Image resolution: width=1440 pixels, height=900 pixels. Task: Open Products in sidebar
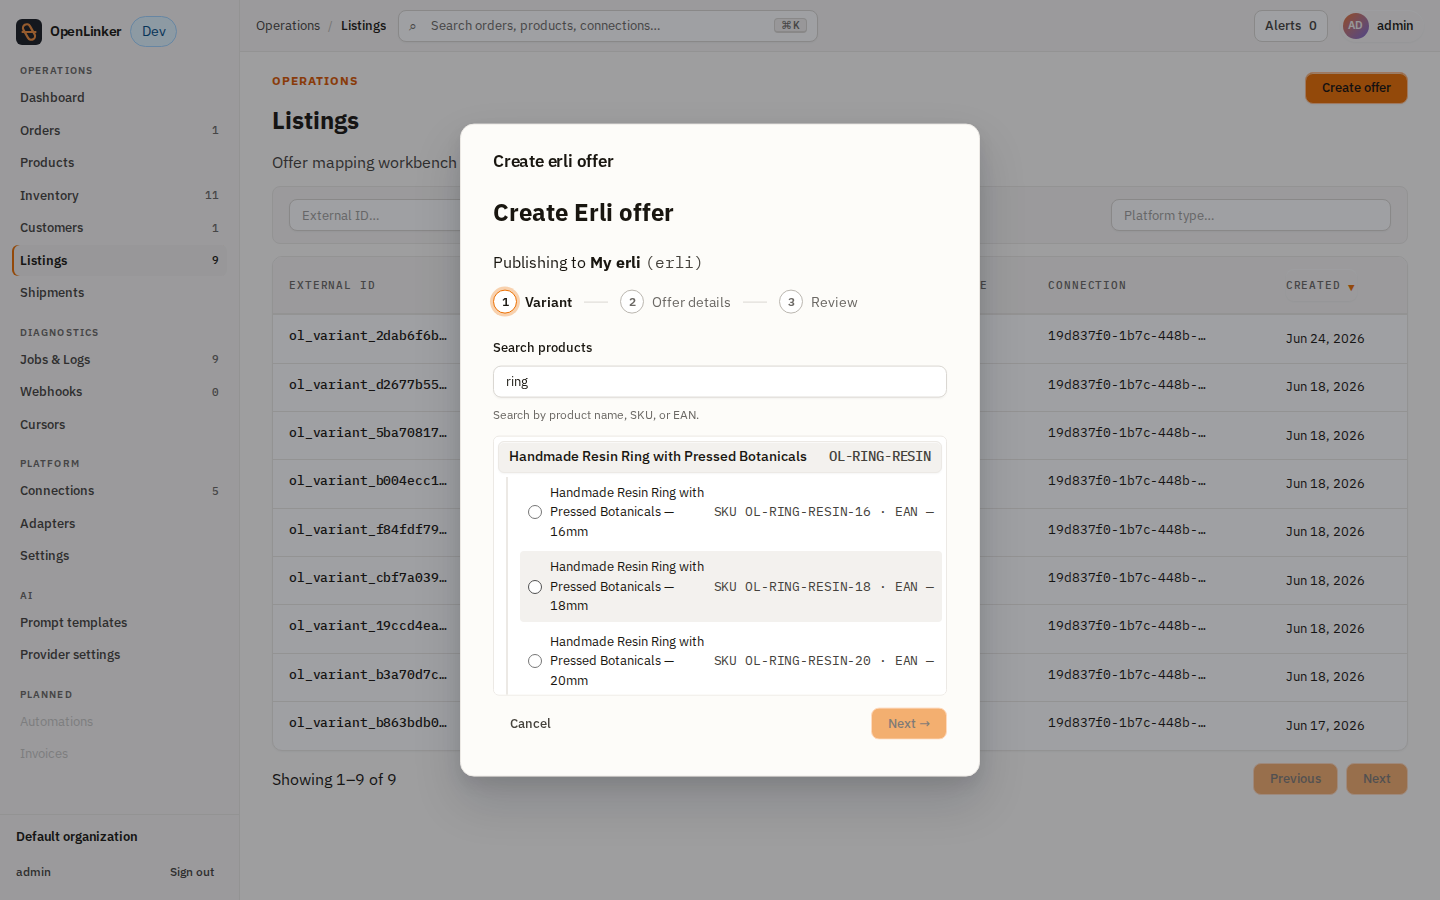tap(119, 163)
